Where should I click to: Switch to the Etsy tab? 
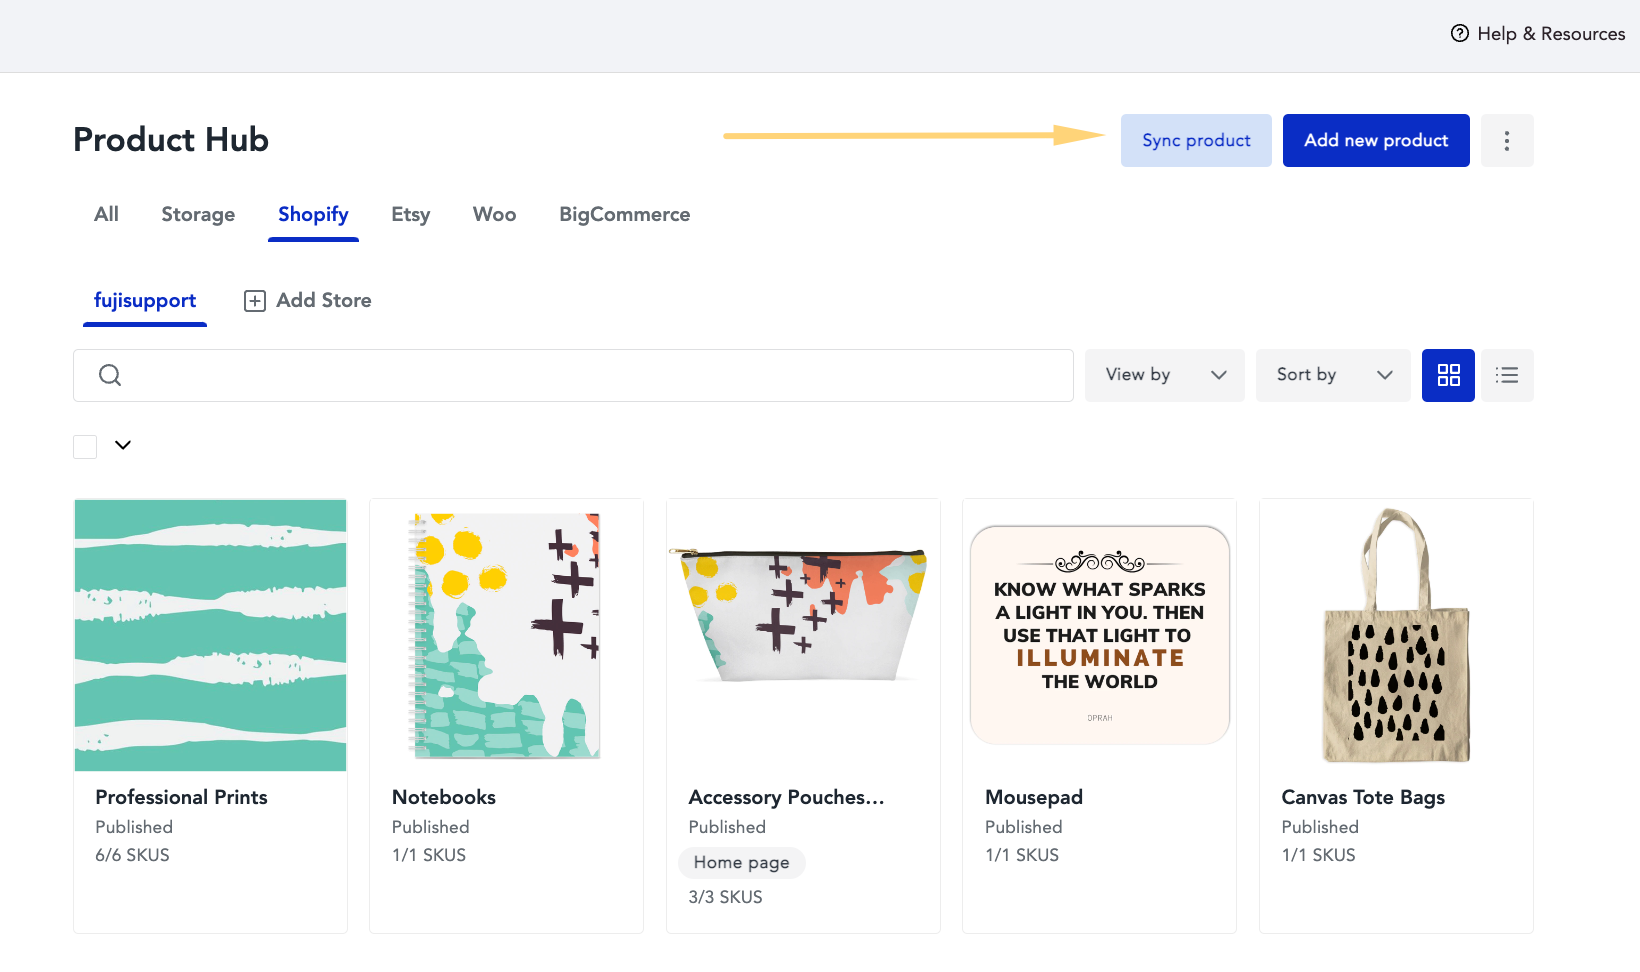[x=410, y=214]
